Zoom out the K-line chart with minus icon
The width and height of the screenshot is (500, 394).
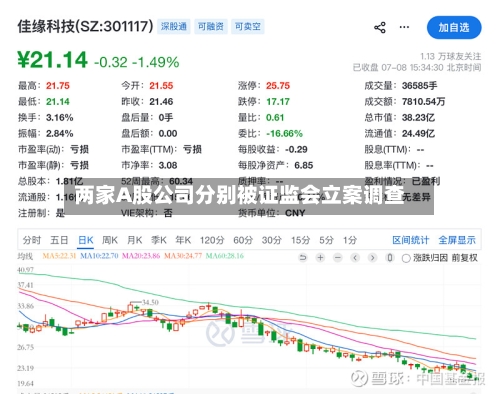click(338, 258)
